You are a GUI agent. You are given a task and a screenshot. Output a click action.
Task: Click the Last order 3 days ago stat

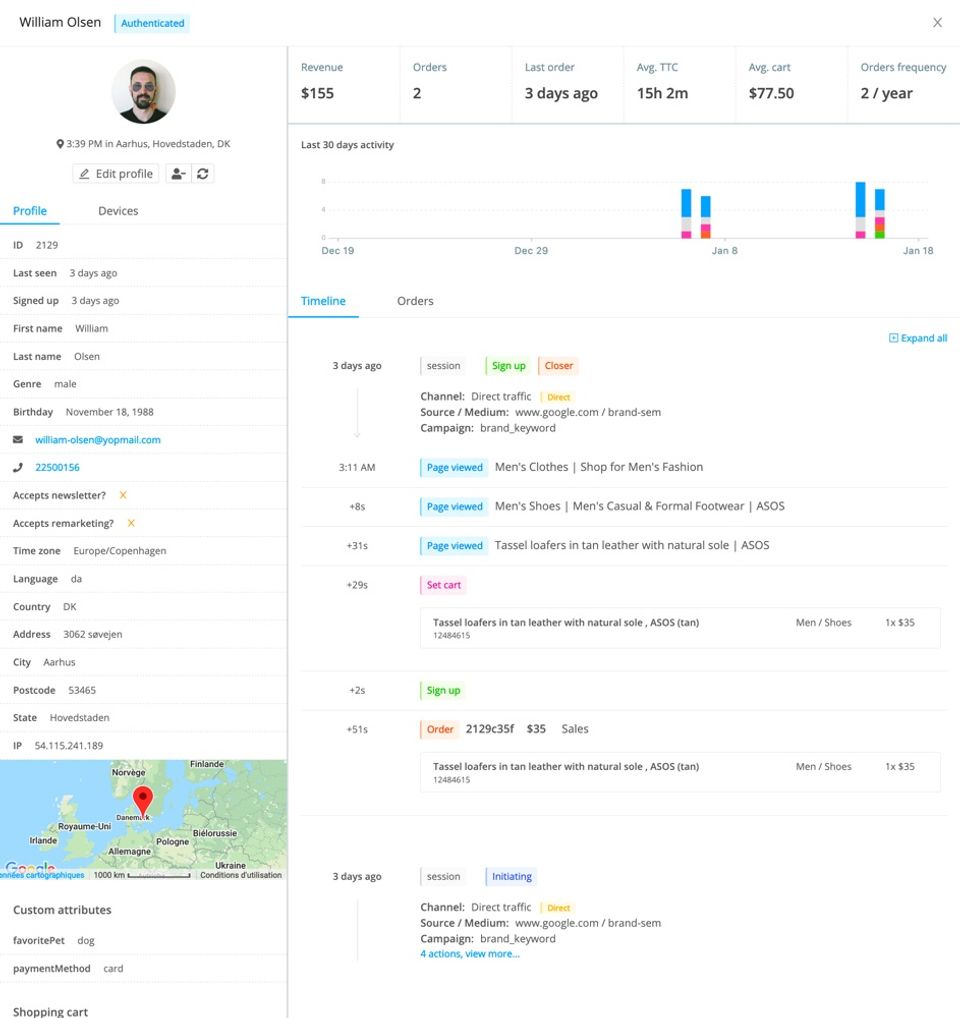point(567,84)
